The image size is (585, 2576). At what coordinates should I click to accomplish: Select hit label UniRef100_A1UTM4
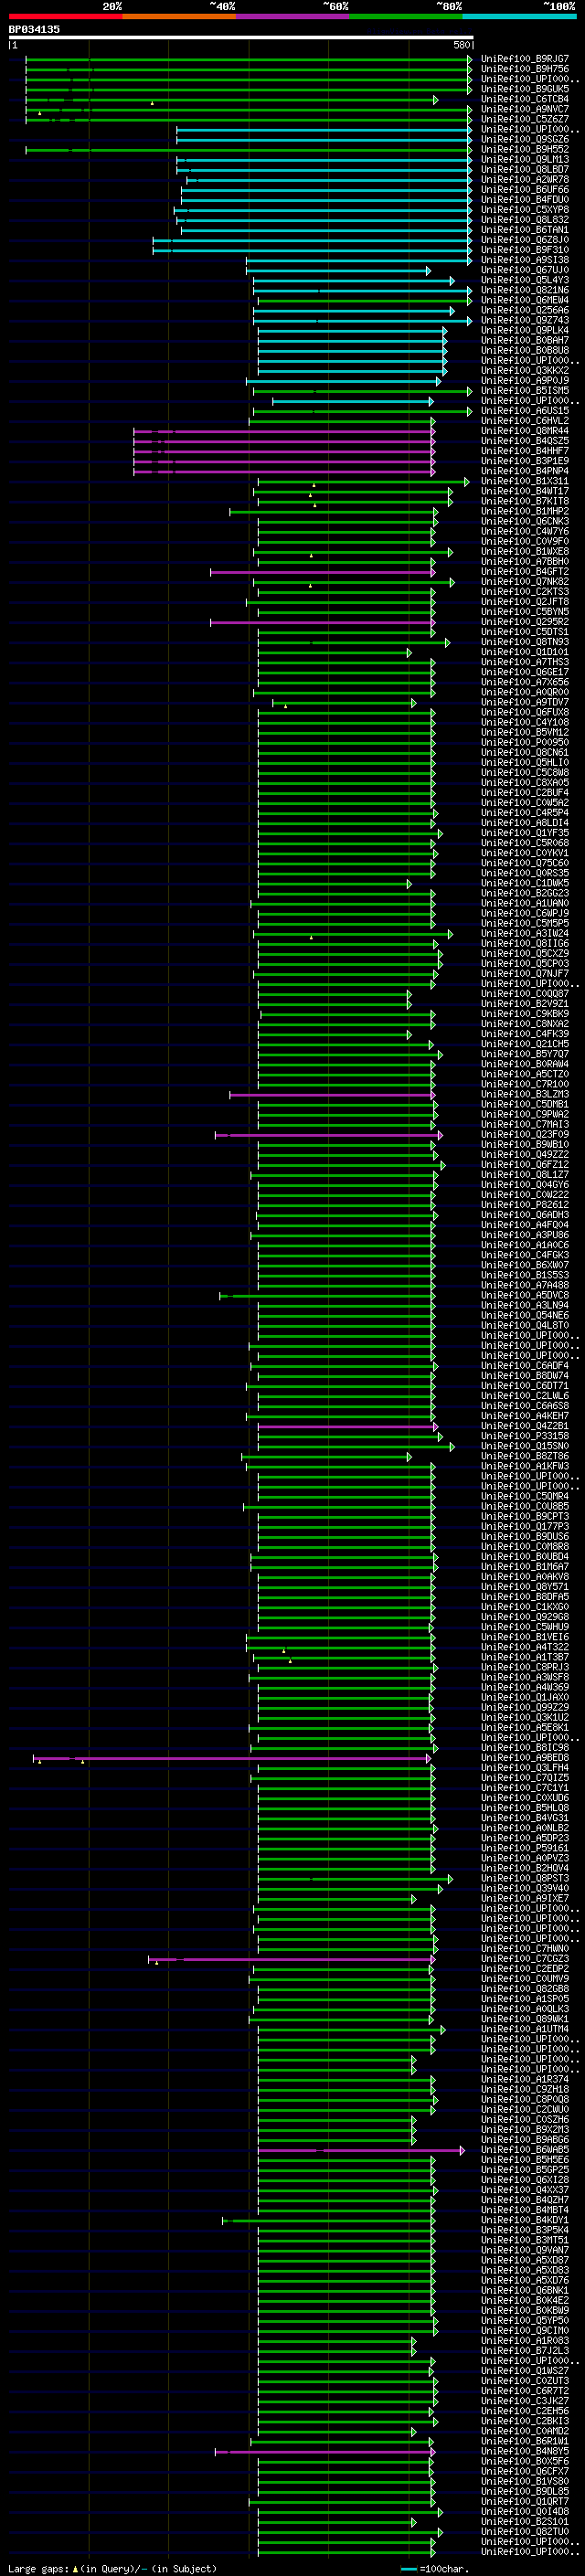[525, 2029]
